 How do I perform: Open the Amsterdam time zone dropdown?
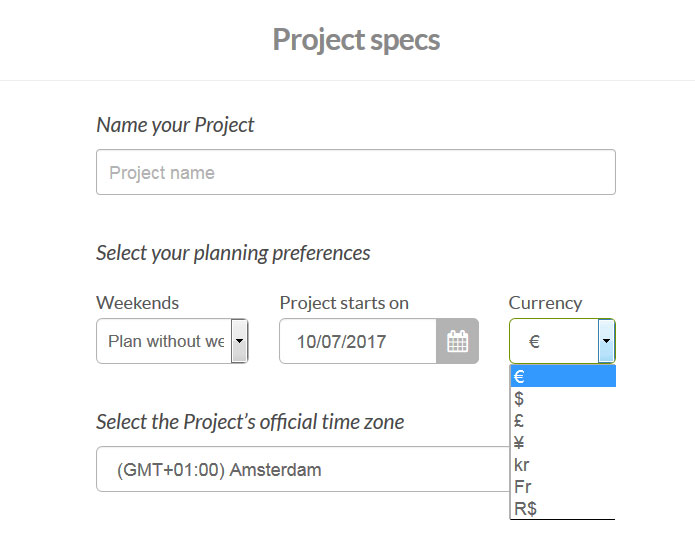302,469
